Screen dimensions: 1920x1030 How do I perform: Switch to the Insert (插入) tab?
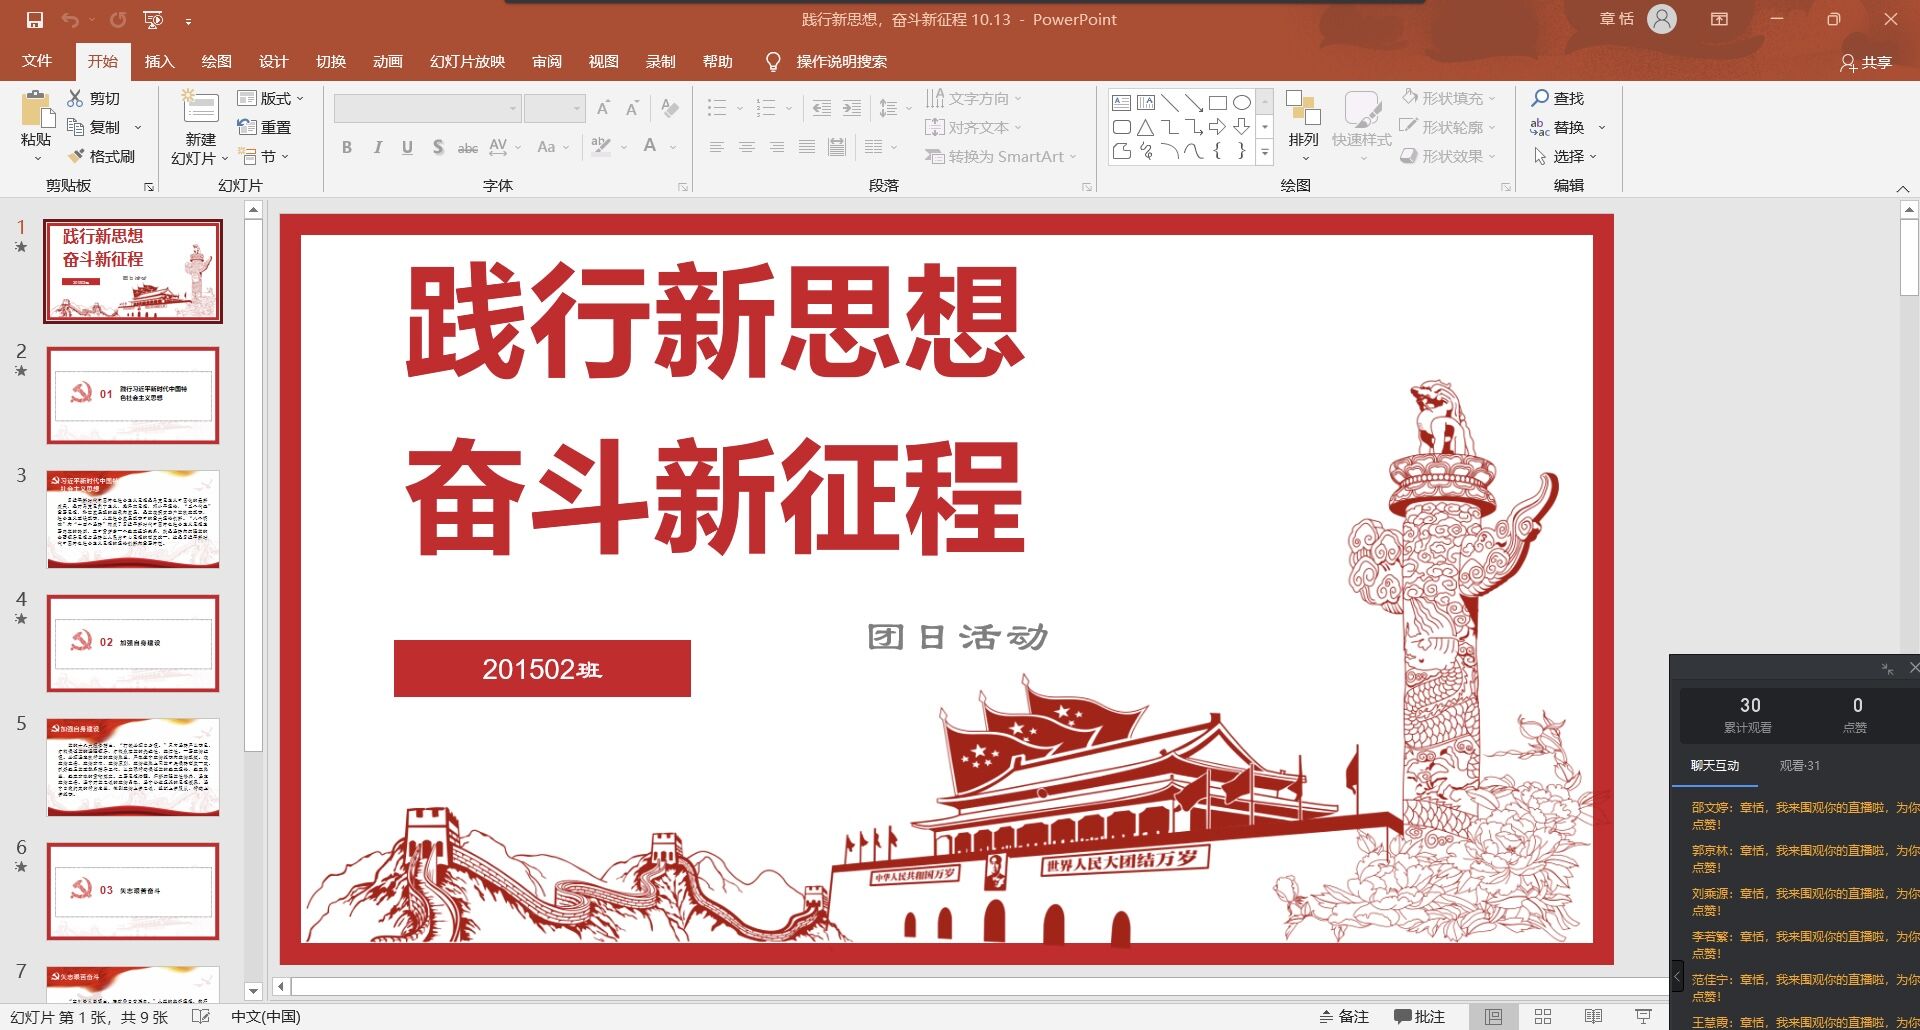tap(159, 61)
